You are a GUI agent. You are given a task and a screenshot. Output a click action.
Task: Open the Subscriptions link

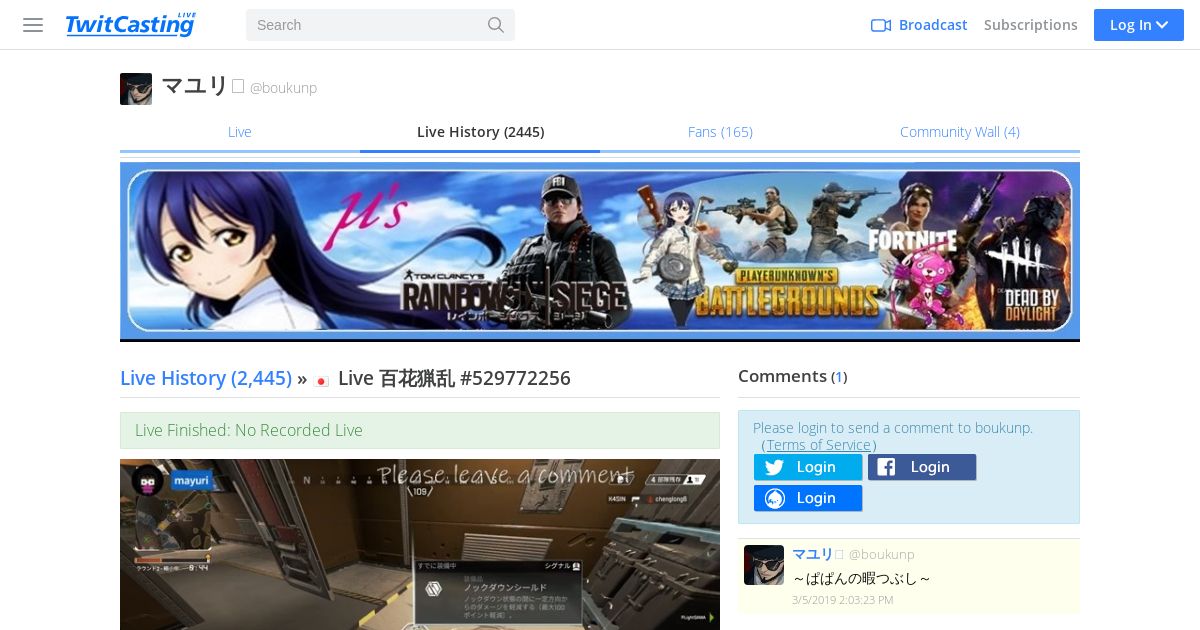(x=1031, y=25)
